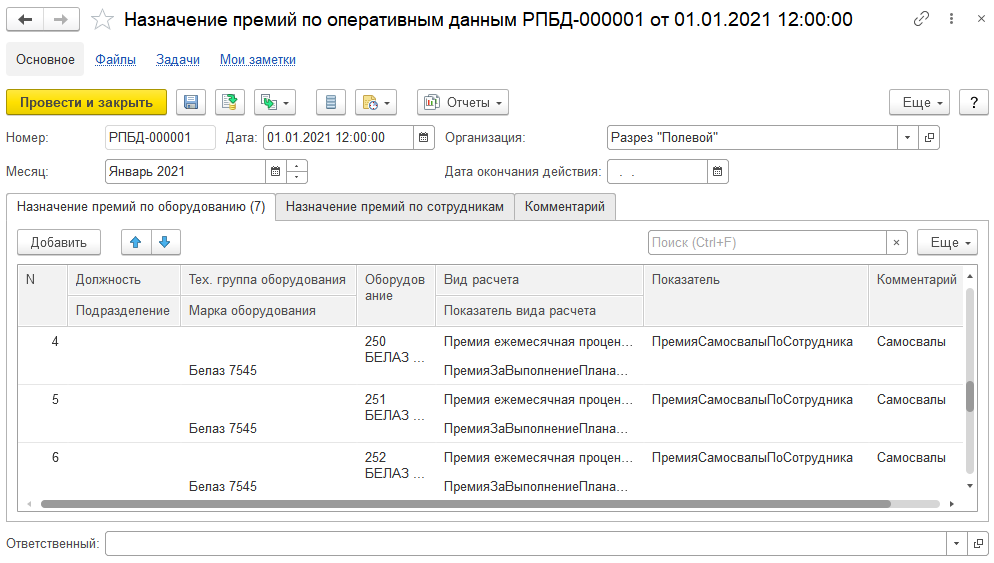Image resolution: width=994 pixels, height=563 pixels.
Task: Click the horizontal scrollbar thumb of table
Action: [x=465, y=504]
